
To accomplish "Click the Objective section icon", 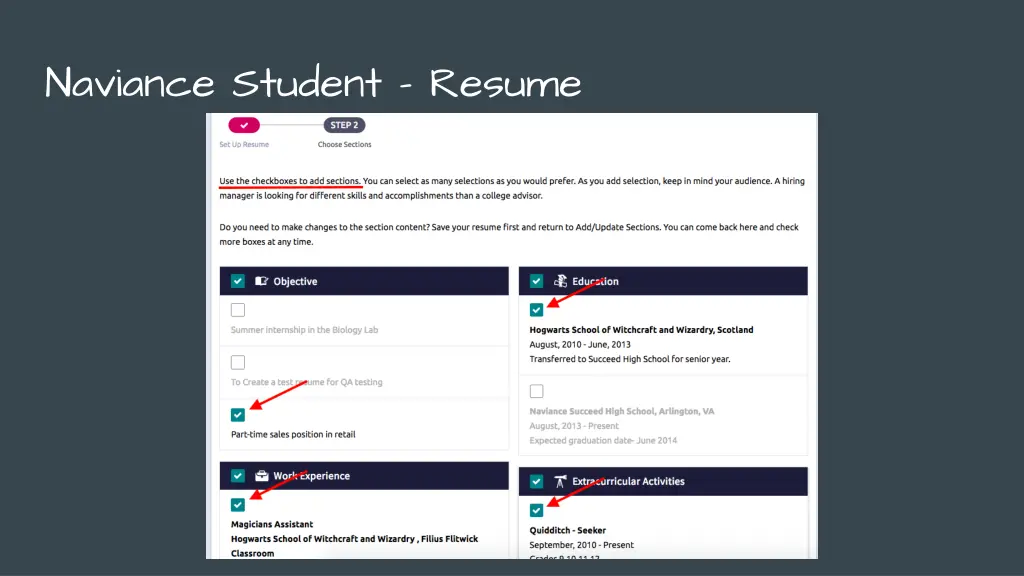I will (261, 281).
